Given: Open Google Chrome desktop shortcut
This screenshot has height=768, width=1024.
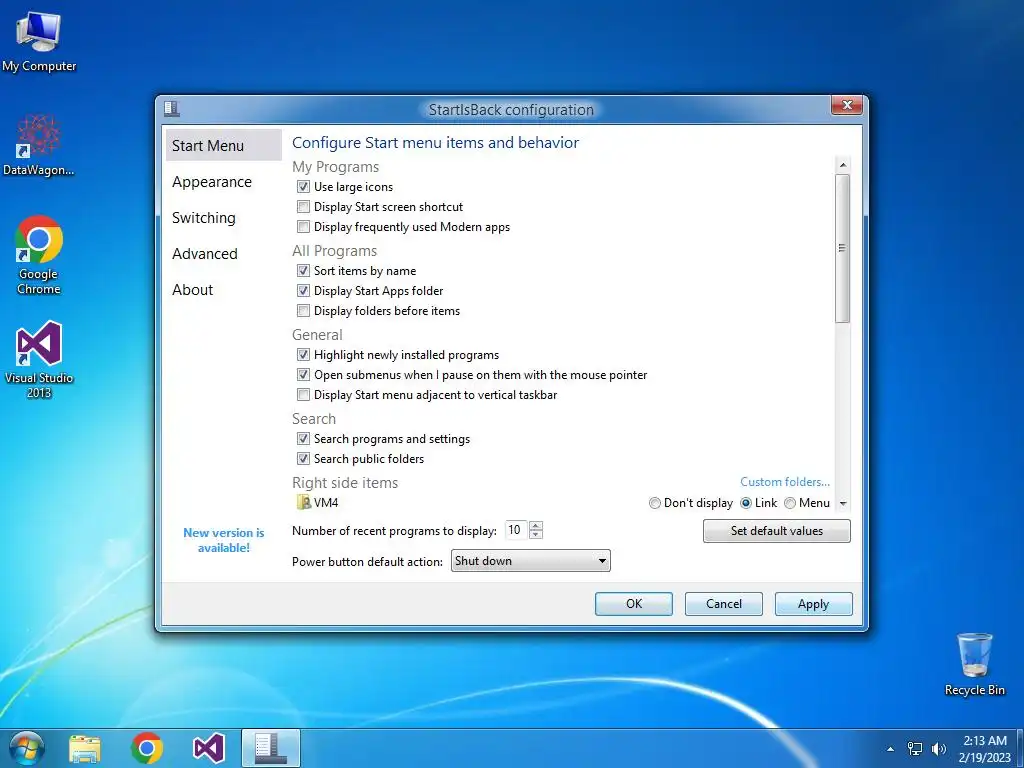Looking at the screenshot, I should click(x=39, y=255).
